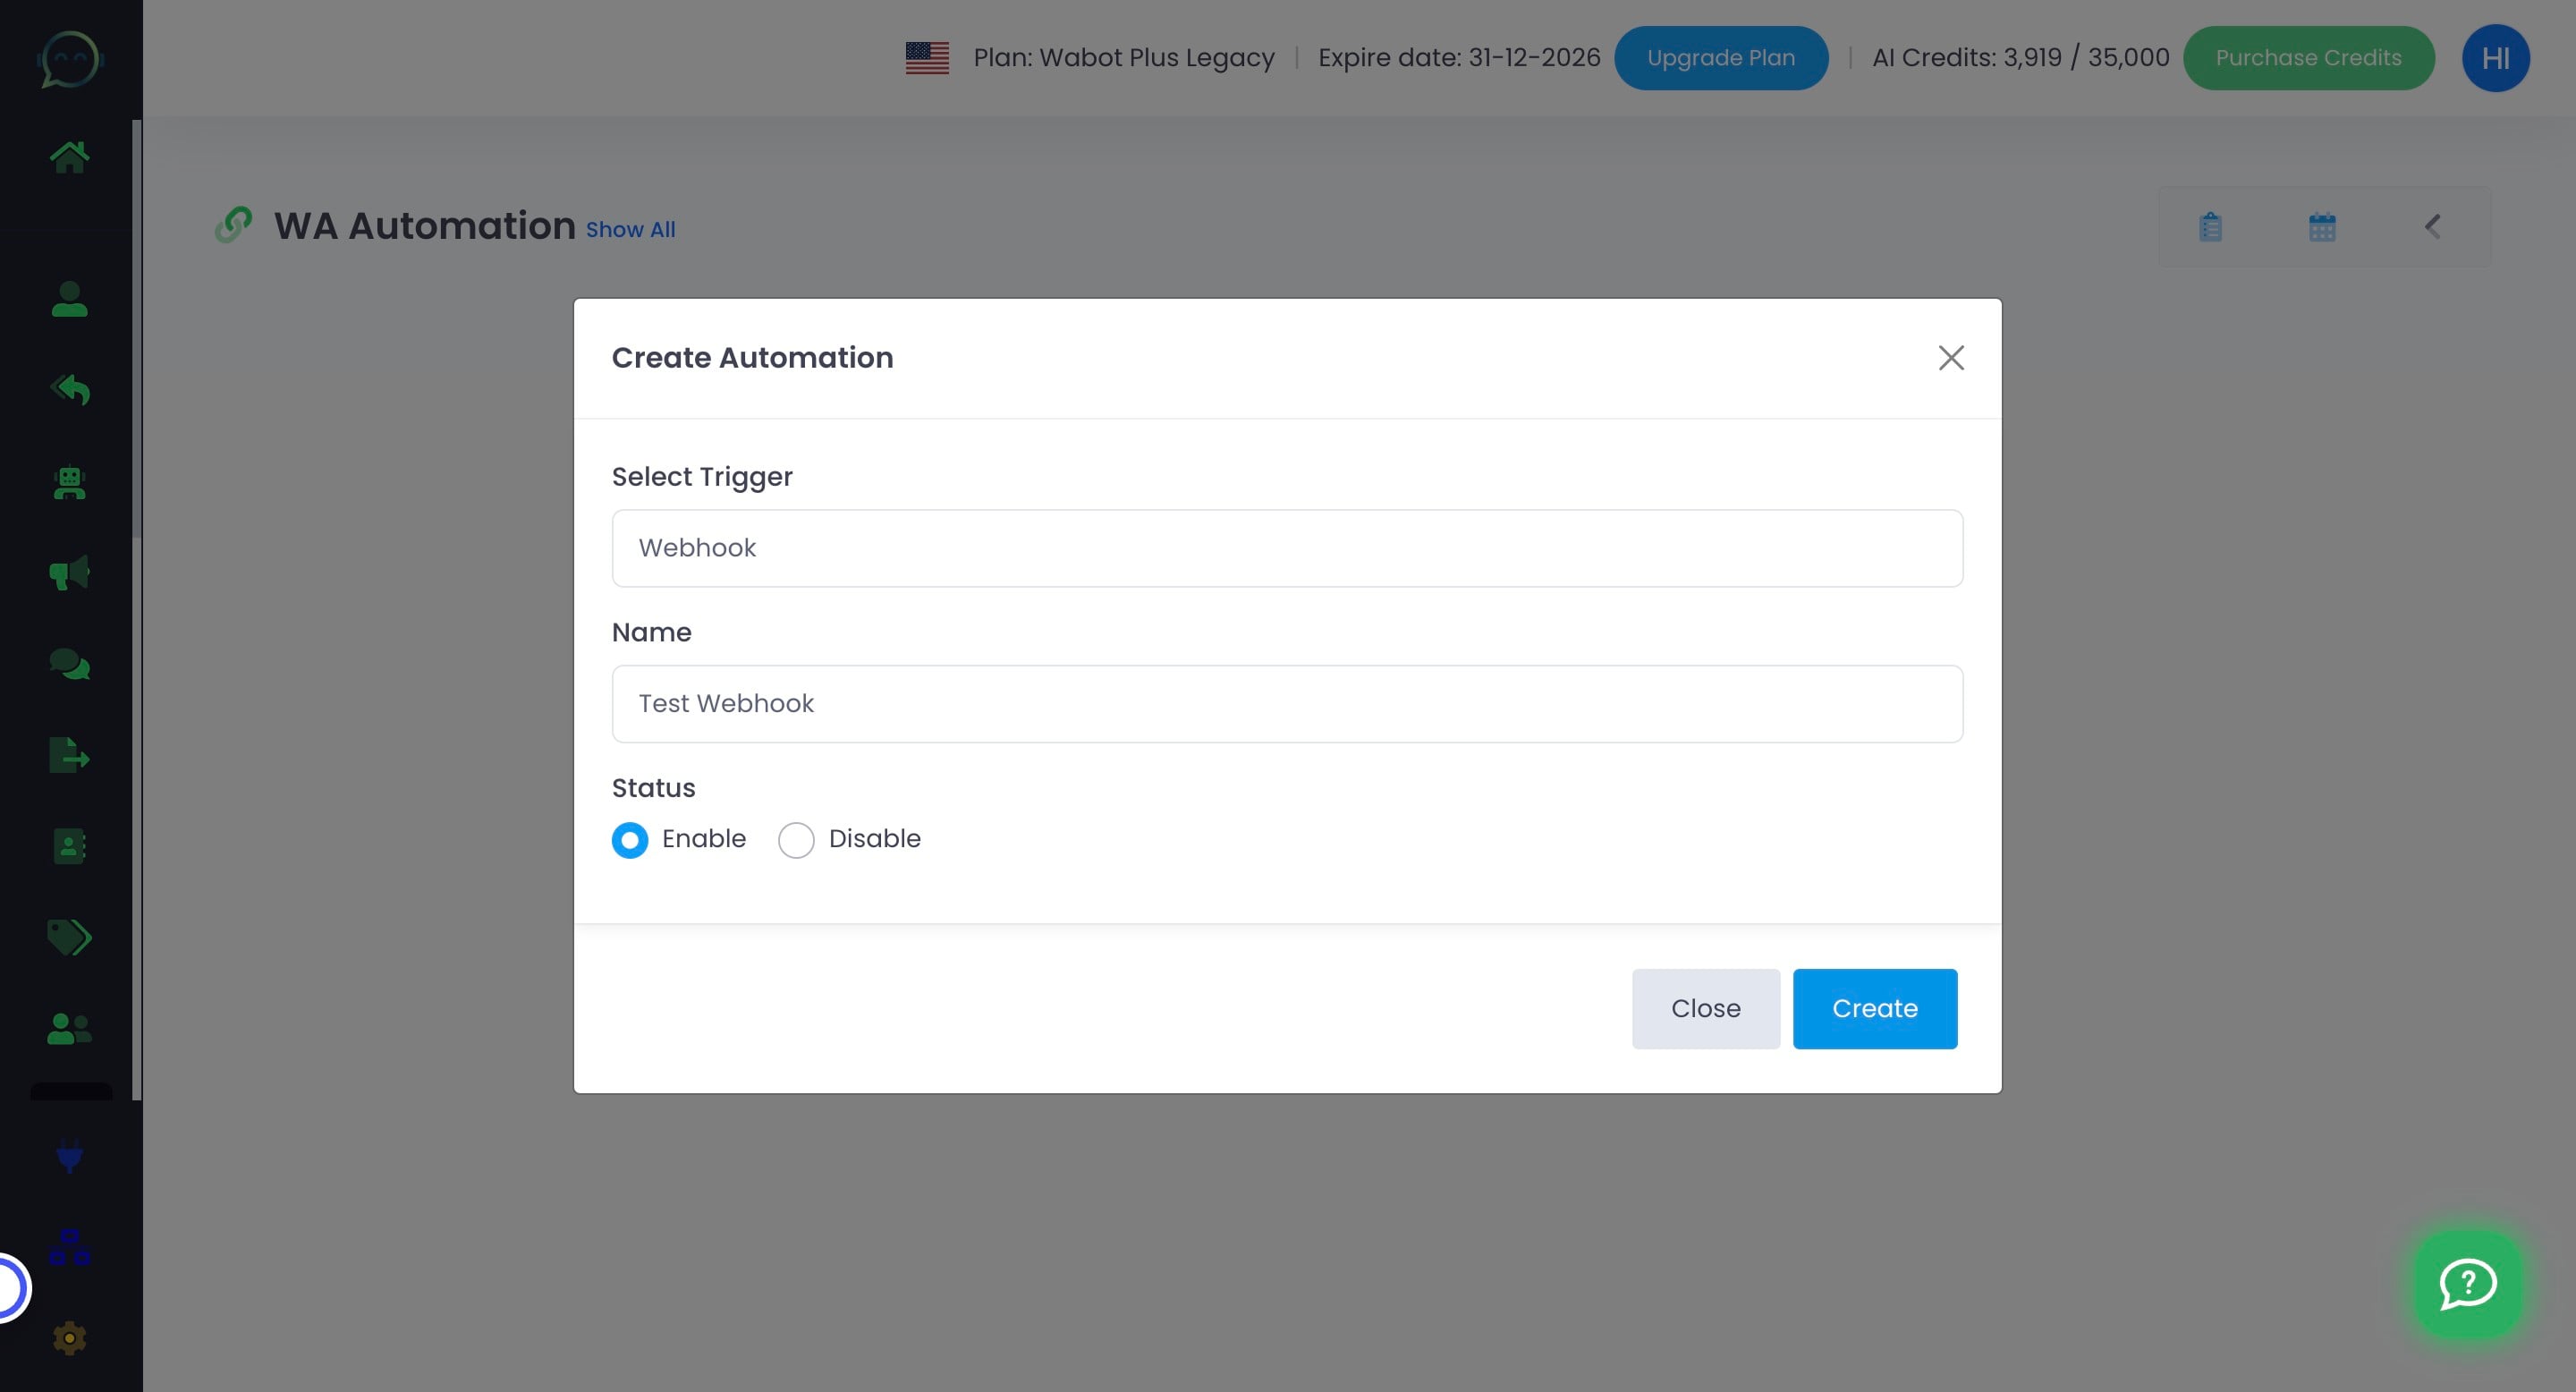Click the US flag language selector
The width and height of the screenshot is (2576, 1392).
pos(927,58)
